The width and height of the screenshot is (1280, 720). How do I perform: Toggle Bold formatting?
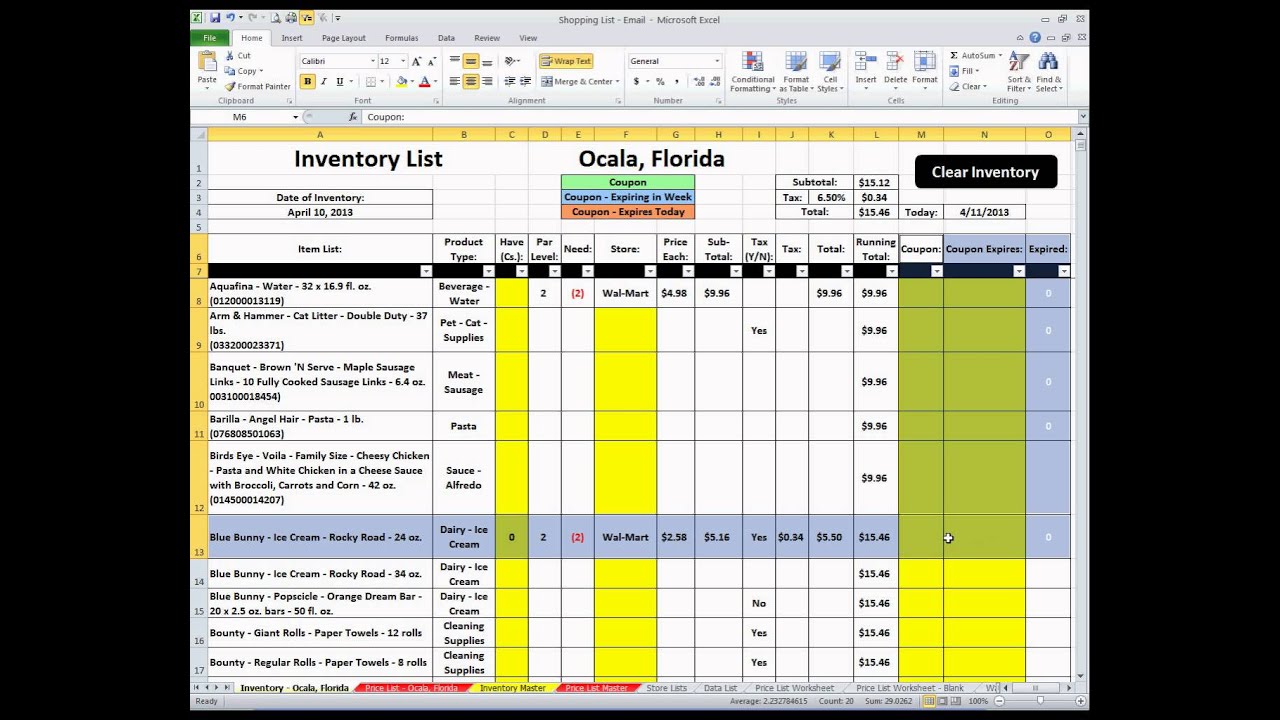point(308,82)
